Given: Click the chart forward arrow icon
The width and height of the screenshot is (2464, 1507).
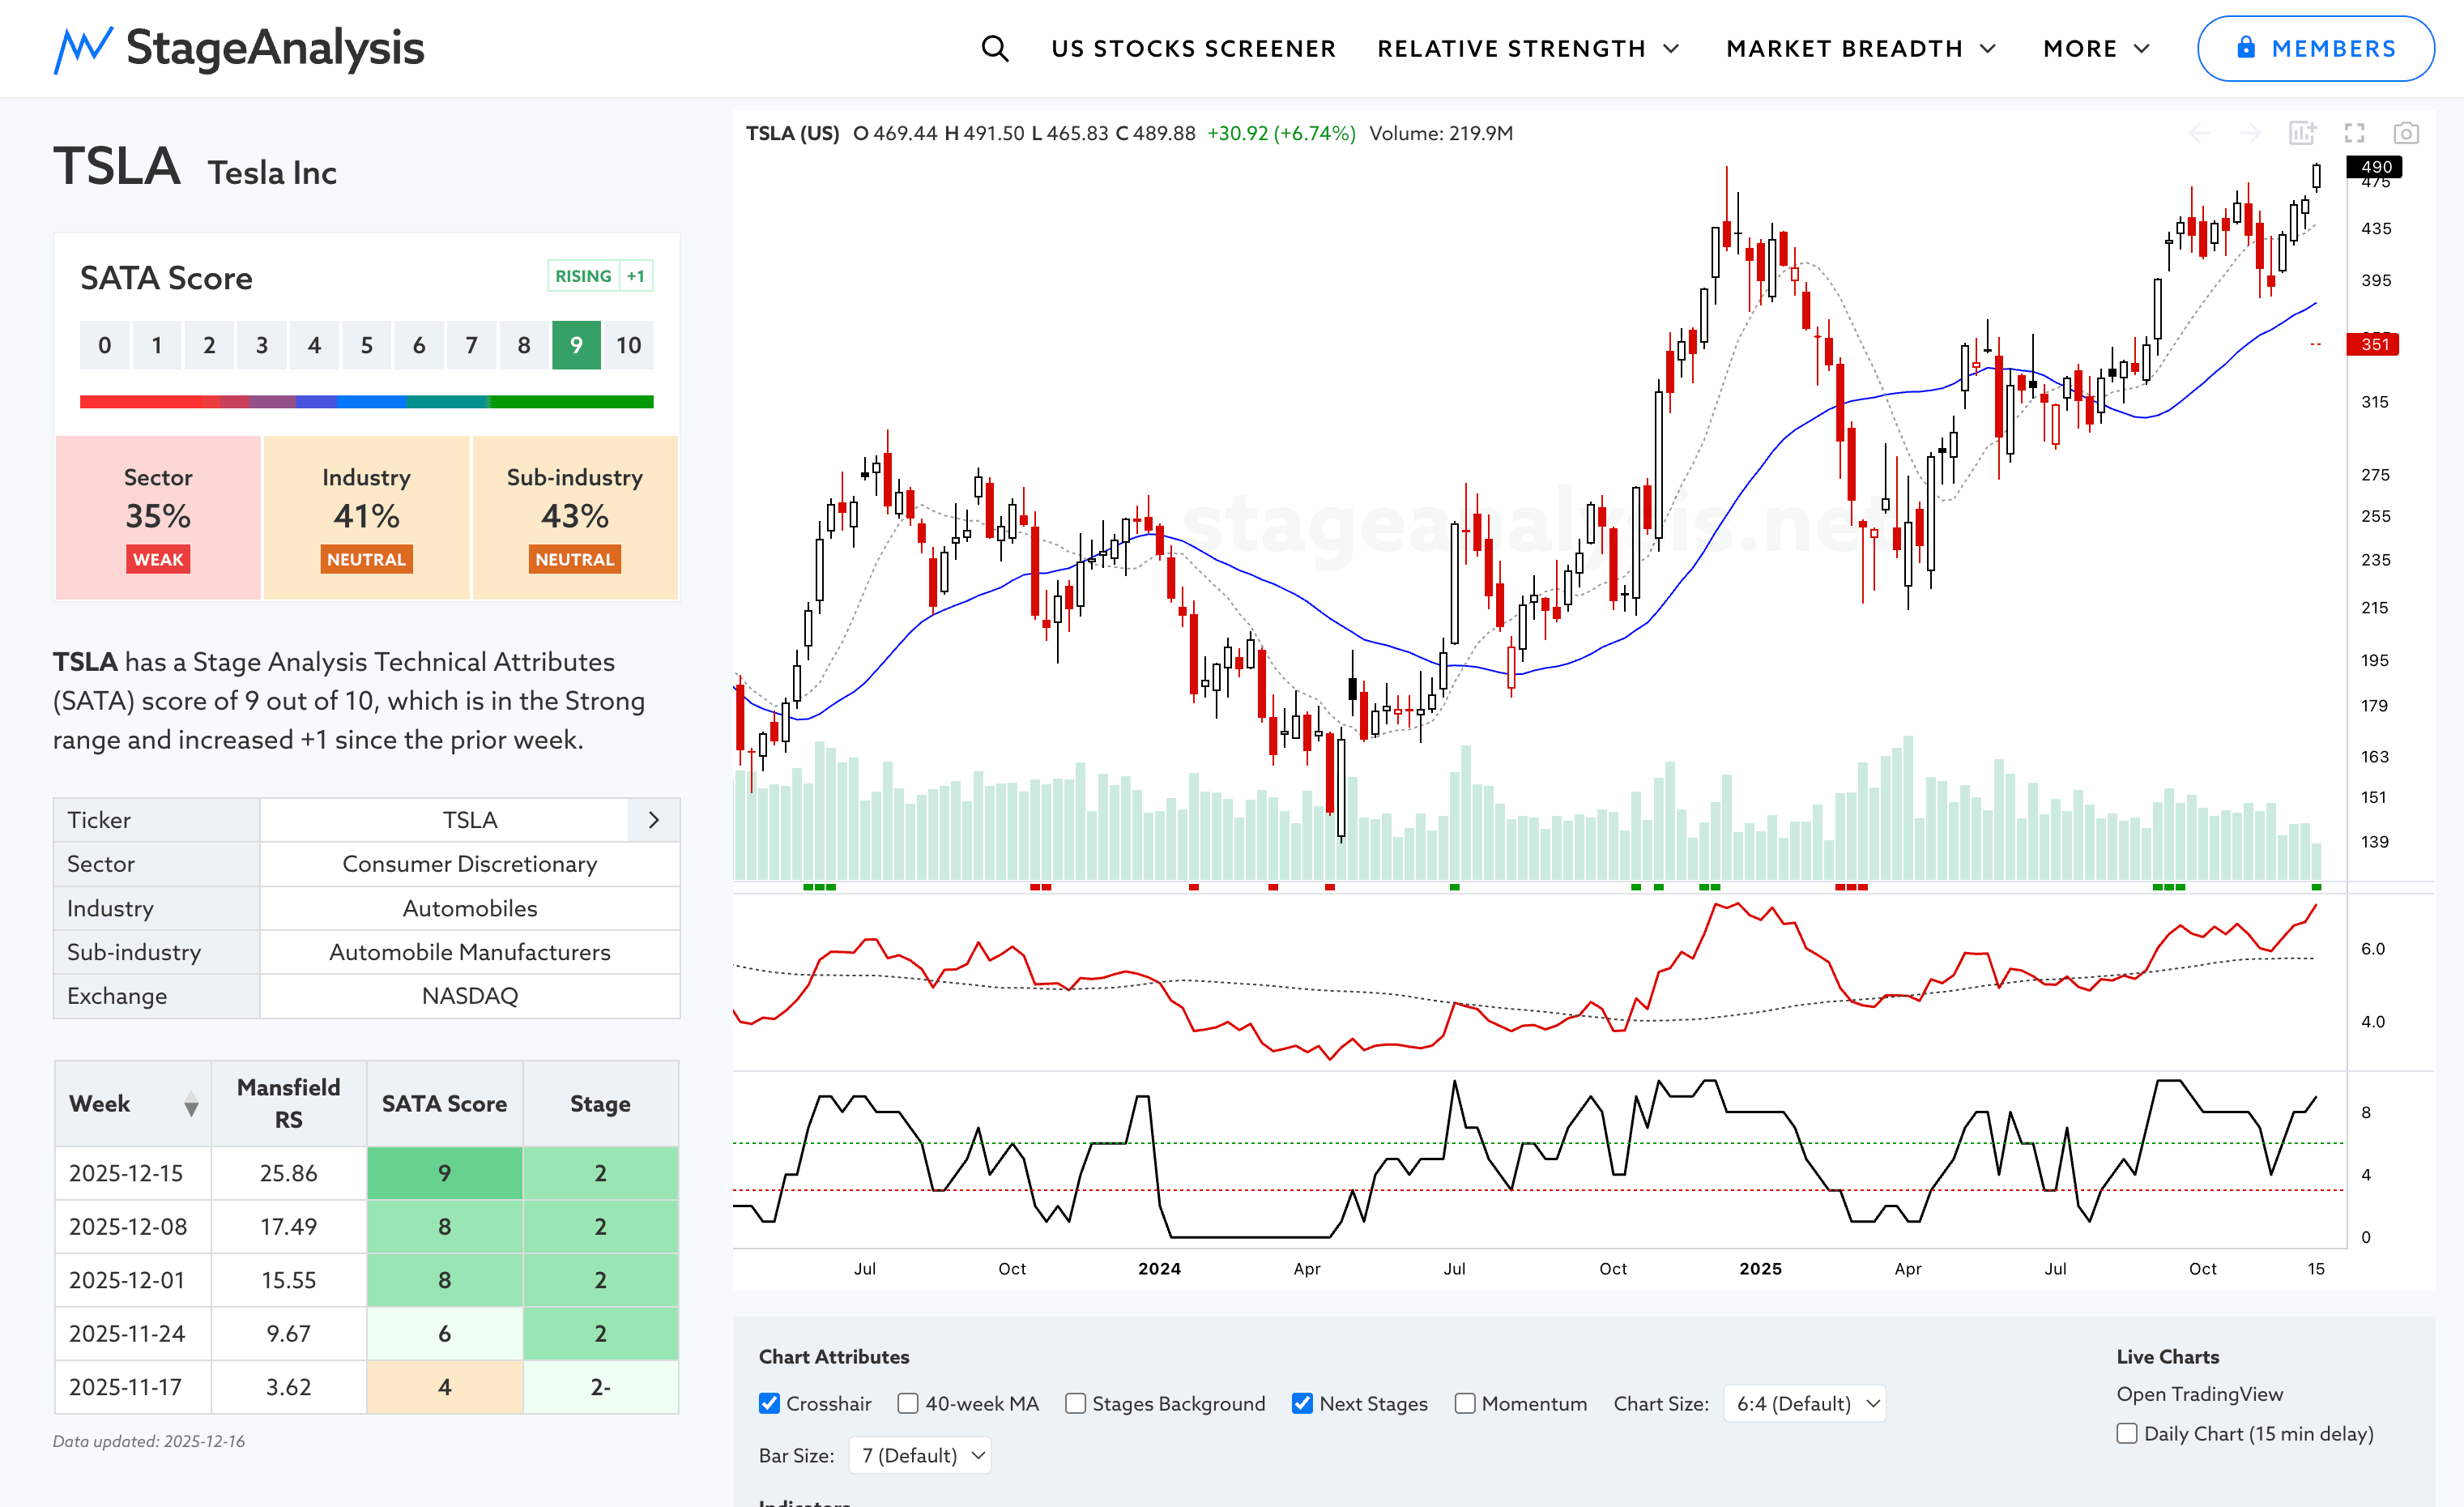Looking at the screenshot, I should [2250, 133].
